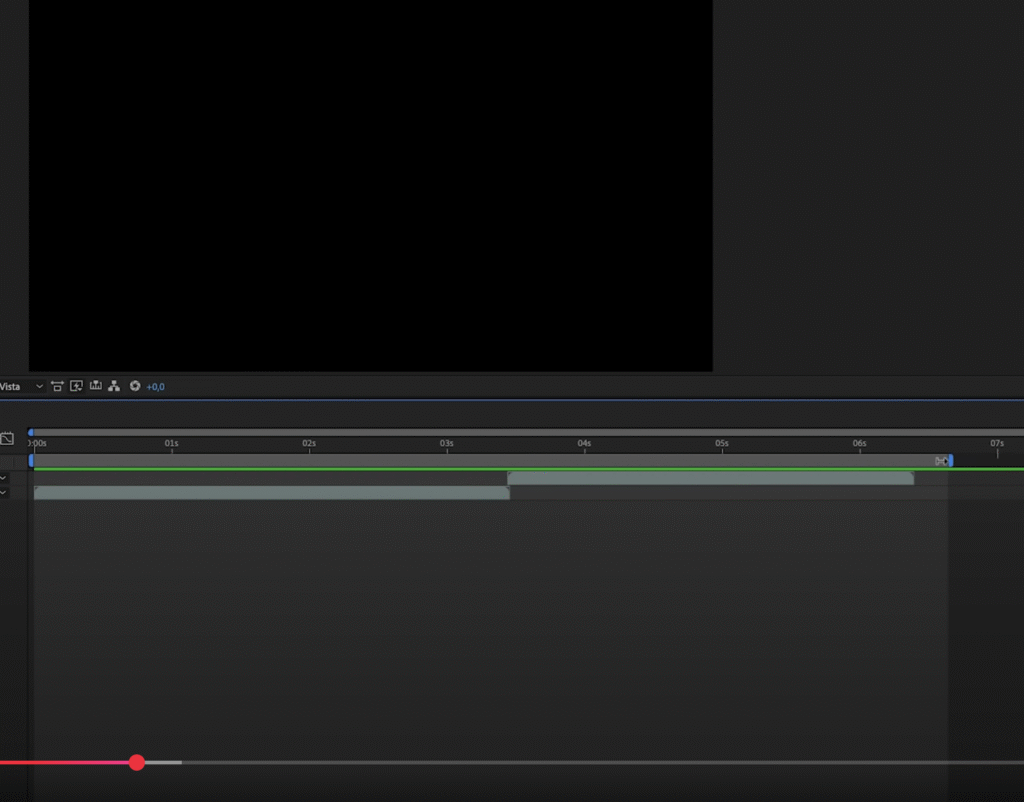Open the Composition flowchart icon
The height and width of the screenshot is (802, 1024).
(x=114, y=386)
